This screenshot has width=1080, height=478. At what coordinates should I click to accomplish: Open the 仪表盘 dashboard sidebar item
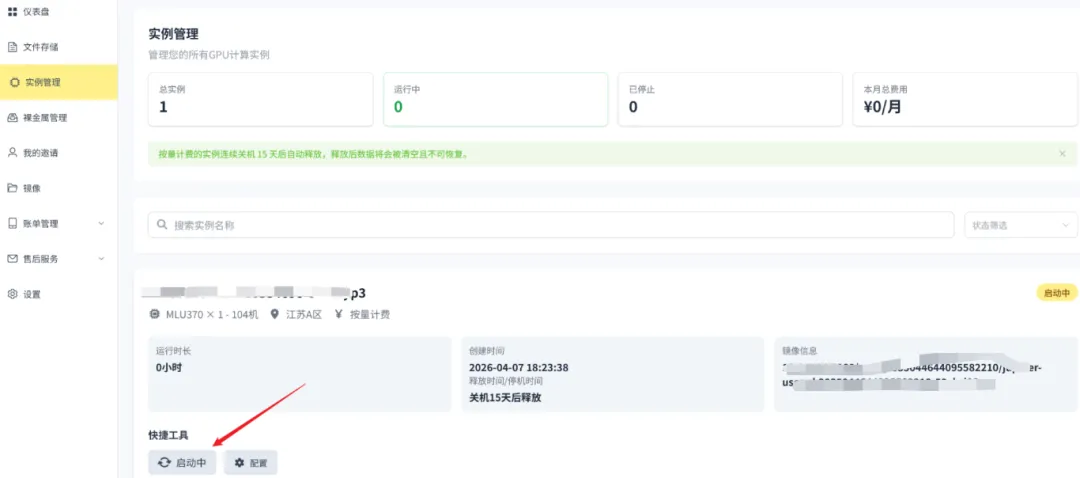tap(59, 12)
